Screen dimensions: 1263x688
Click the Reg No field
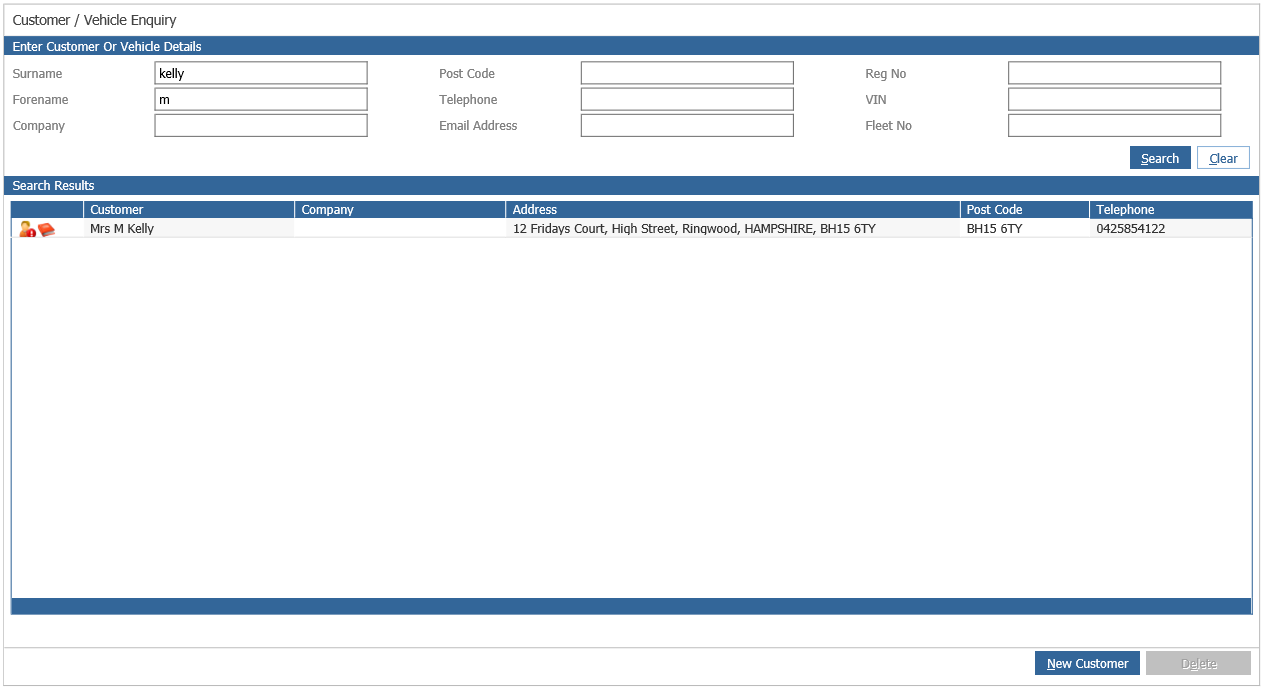pyautogui.click(x=1114, y=72)
